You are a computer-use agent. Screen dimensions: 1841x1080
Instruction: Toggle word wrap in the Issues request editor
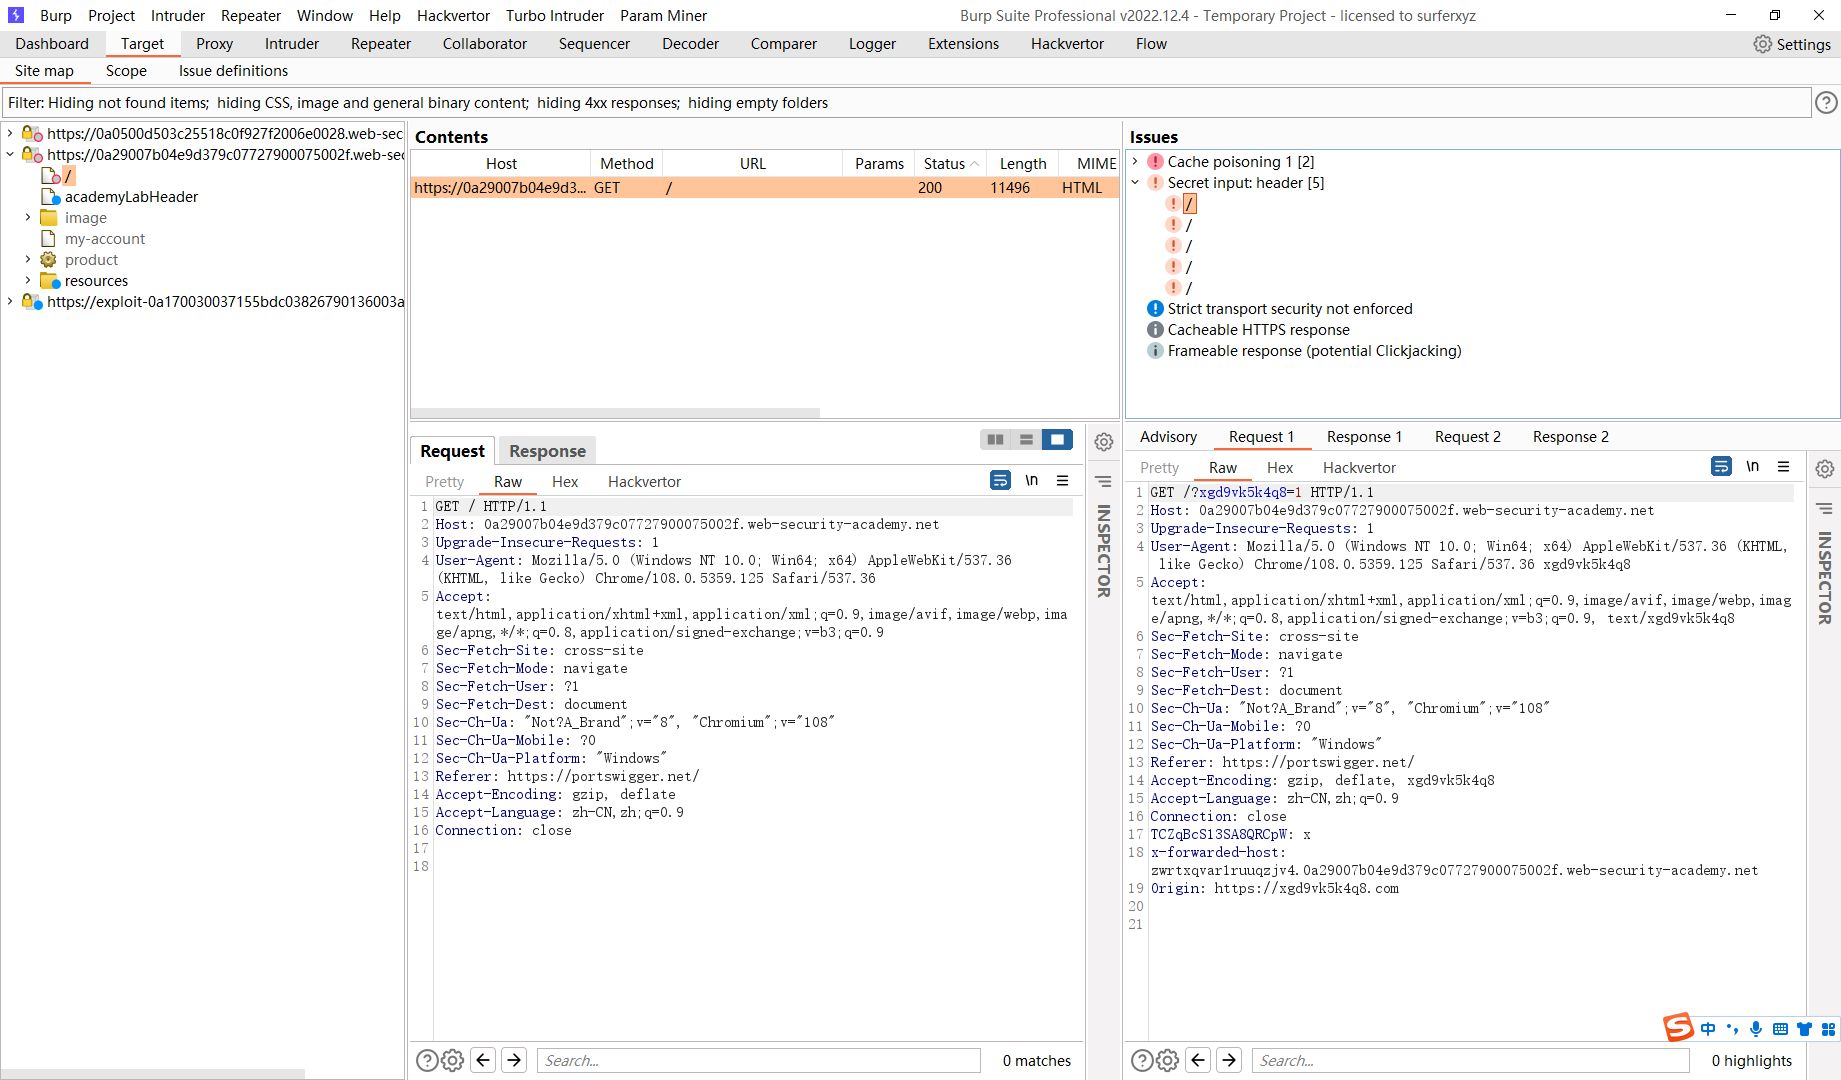[1721, 466]
